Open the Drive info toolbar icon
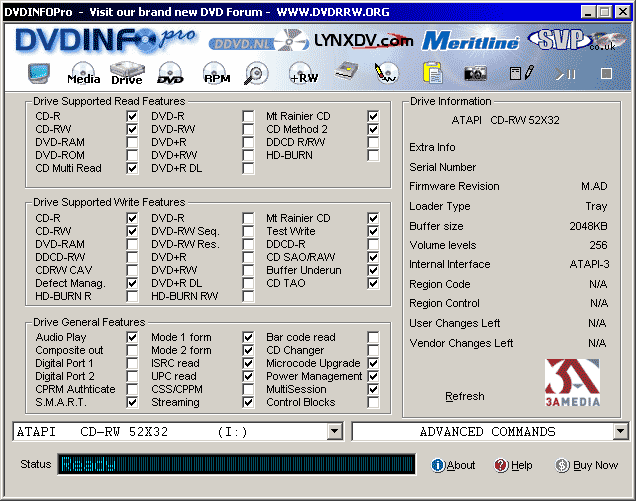Image resolution: width=636 pixels, height=501 pixels. pos(127,74)
